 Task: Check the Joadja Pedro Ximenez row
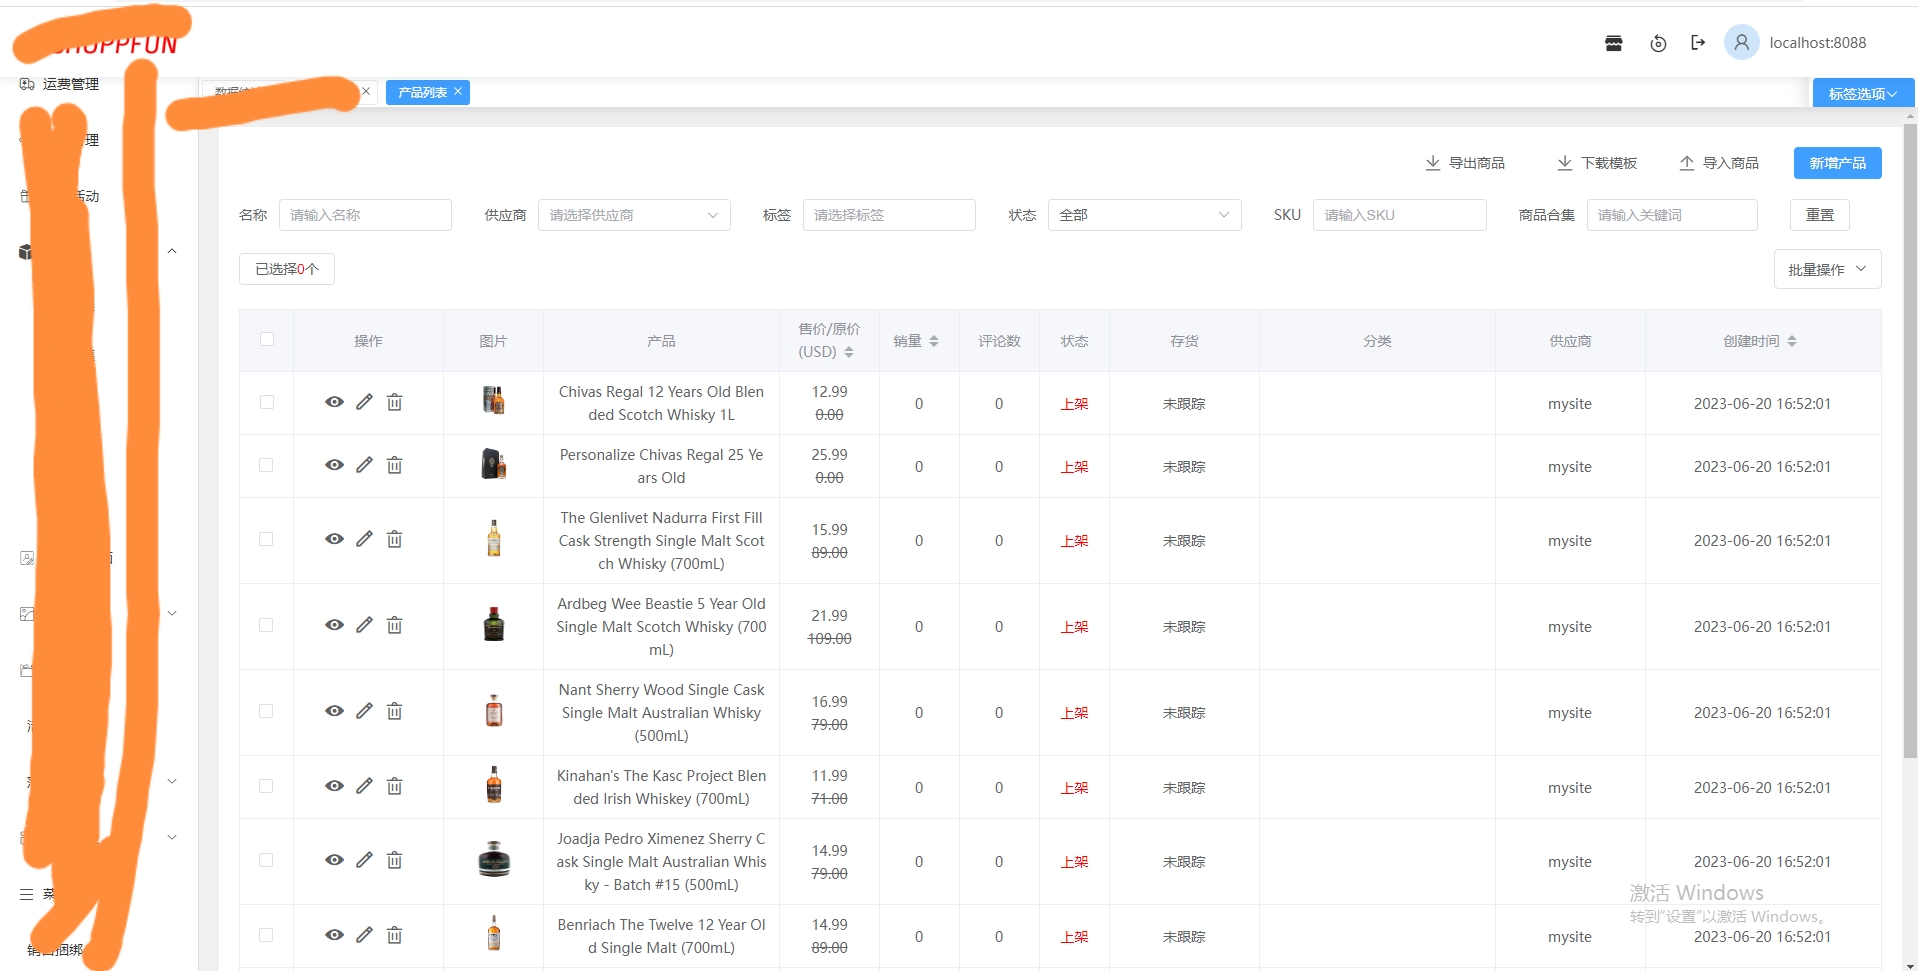click(266, 860)
